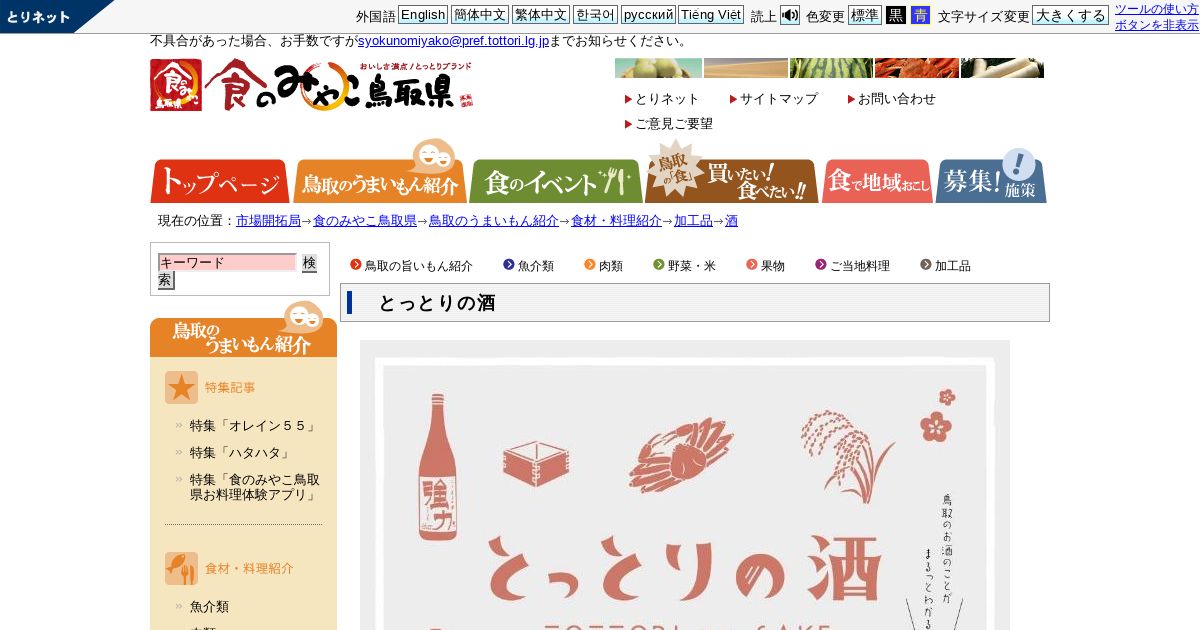The image size is (1200, 630).
Task: Click breadcrumb link 酒
Action: point(731,221)
